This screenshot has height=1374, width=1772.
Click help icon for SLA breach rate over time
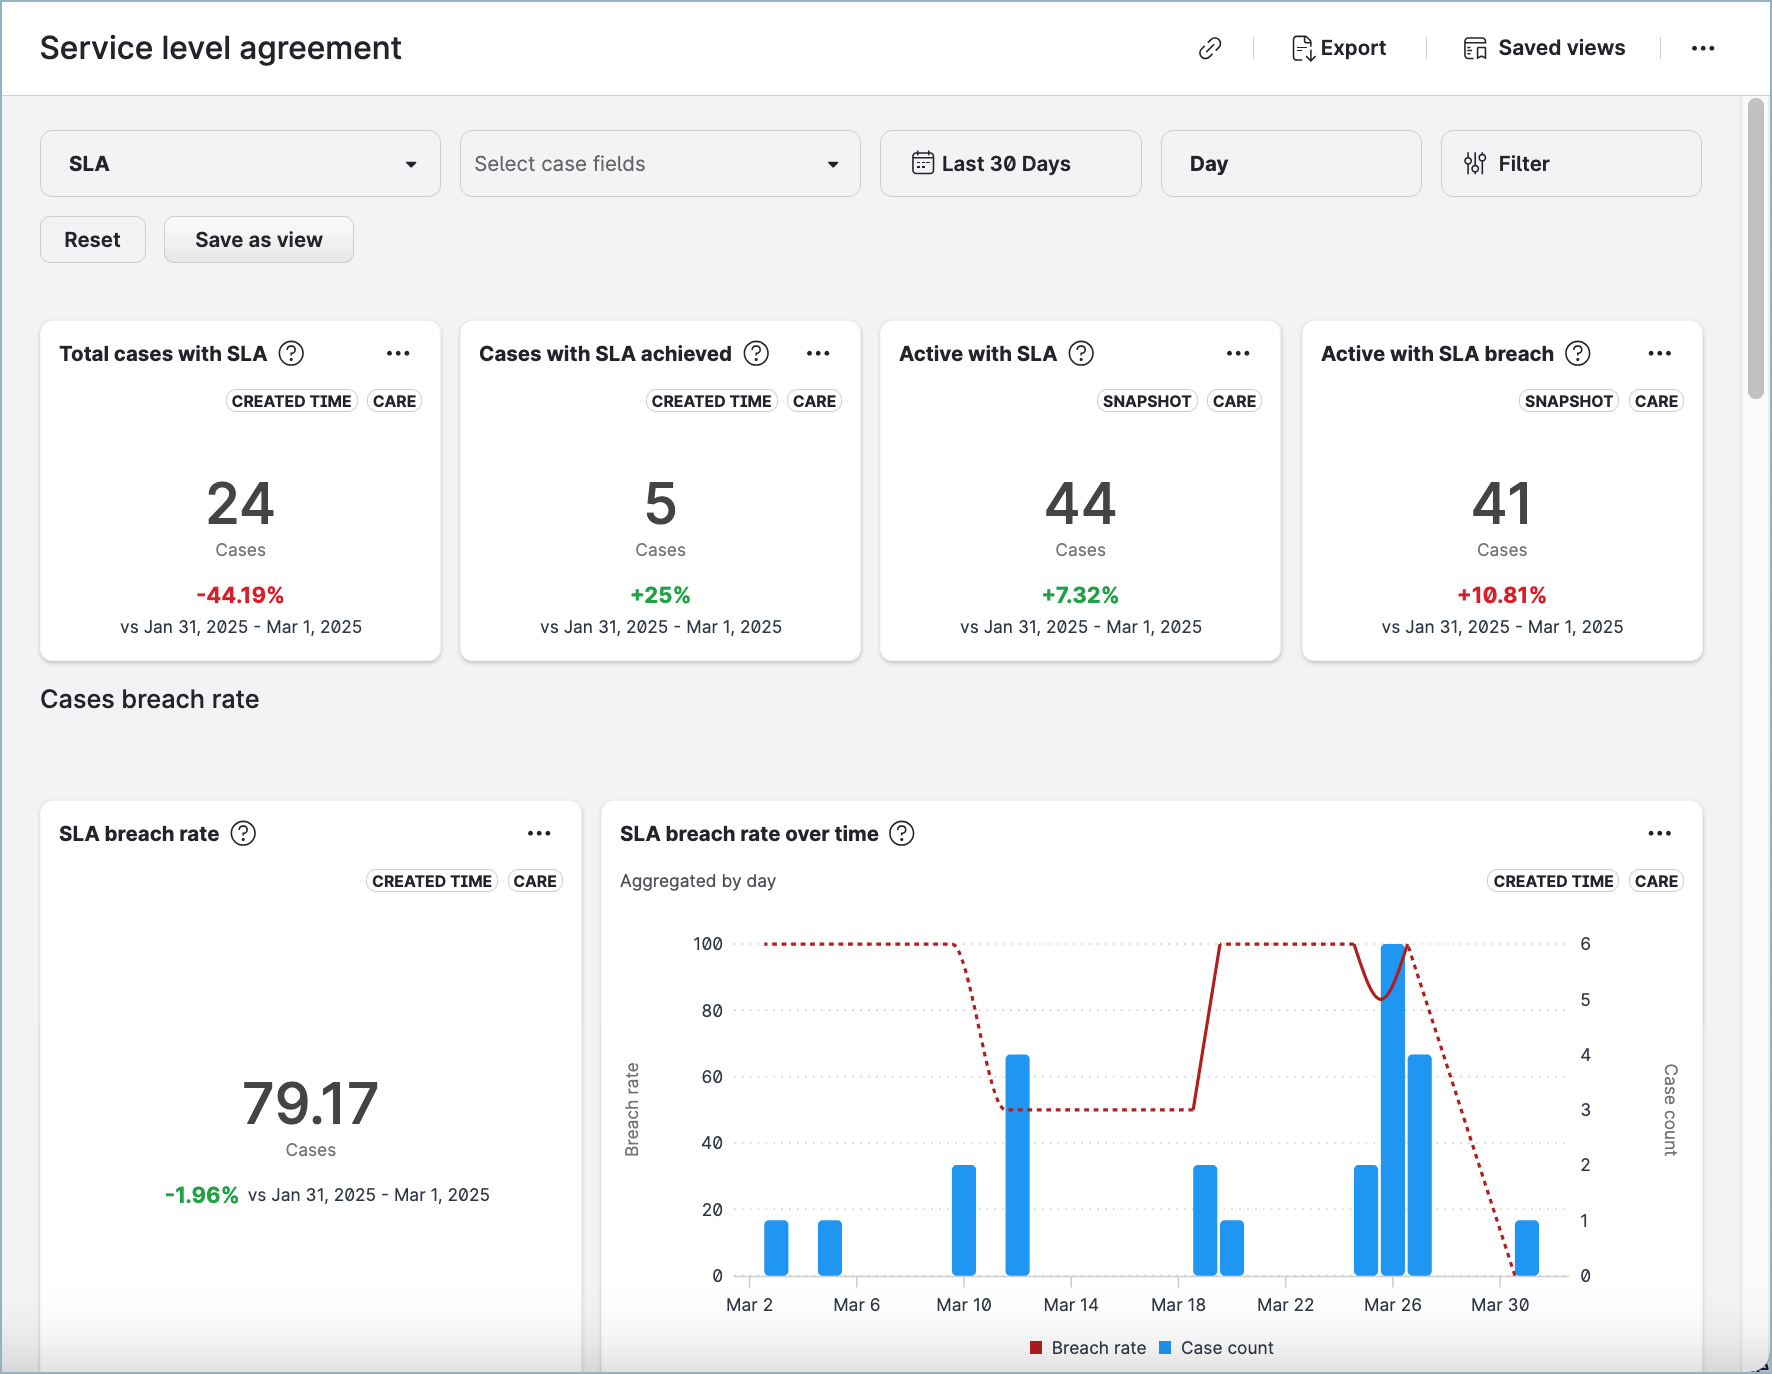(902, 833)
